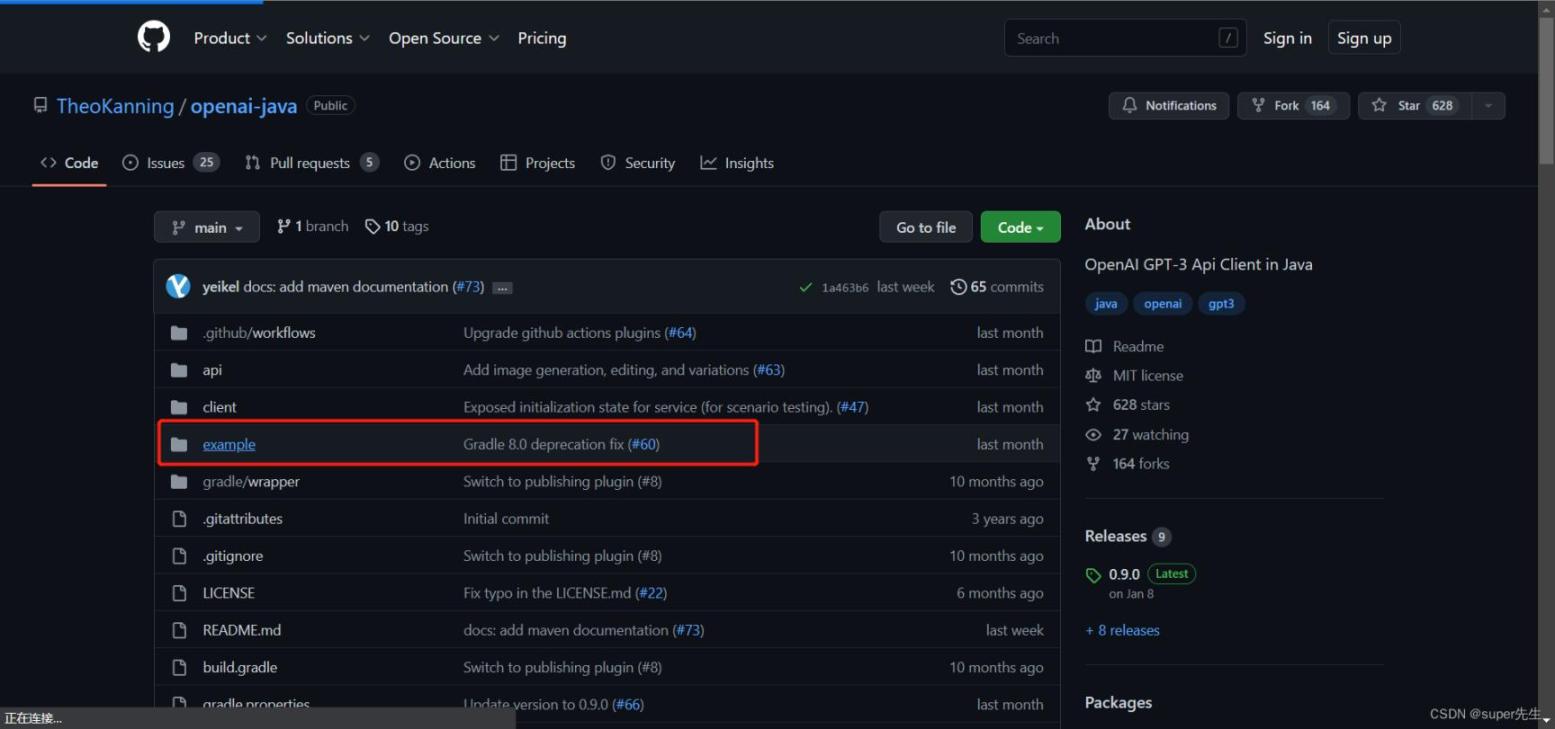1555x729 pixels.
Task: Open the client folder
Action: 220,407
